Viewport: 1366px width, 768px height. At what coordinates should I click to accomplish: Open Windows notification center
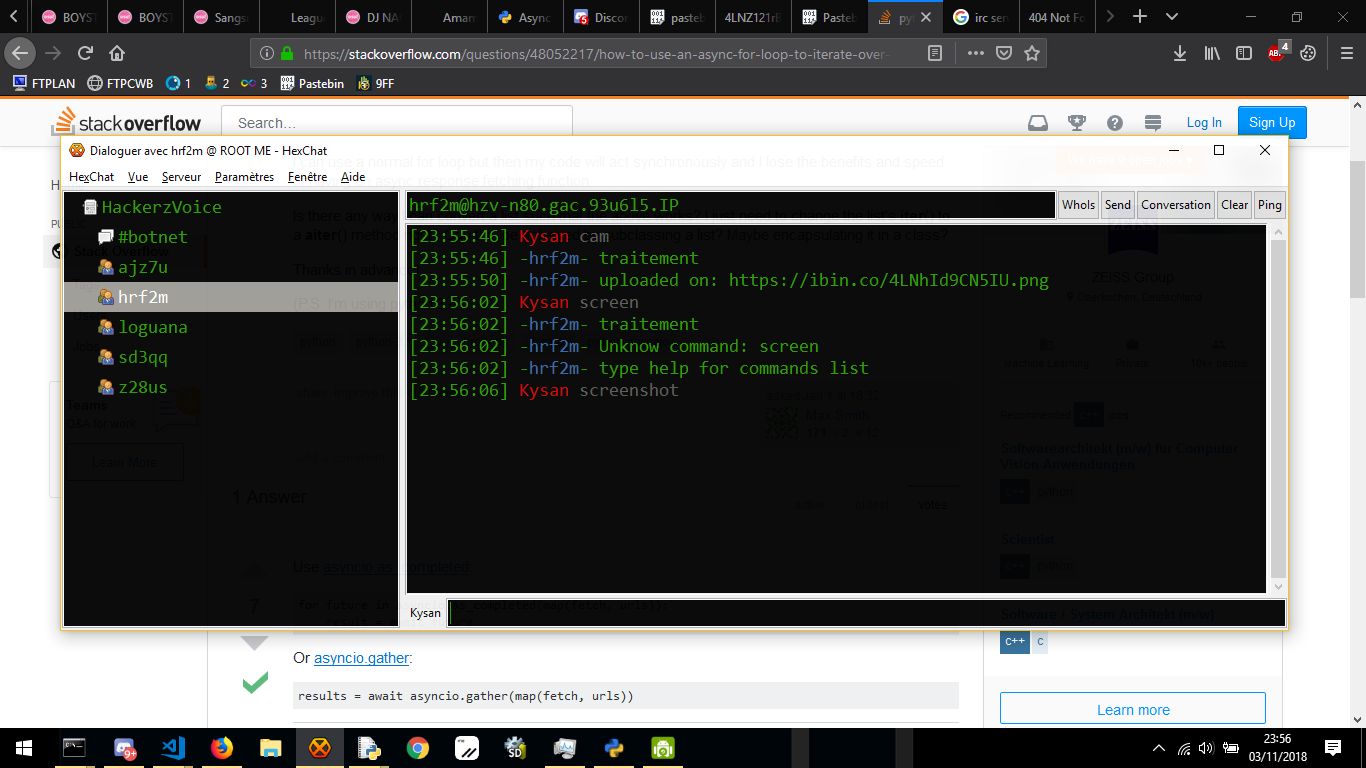pyautogui.click(x=1333, y=747)
